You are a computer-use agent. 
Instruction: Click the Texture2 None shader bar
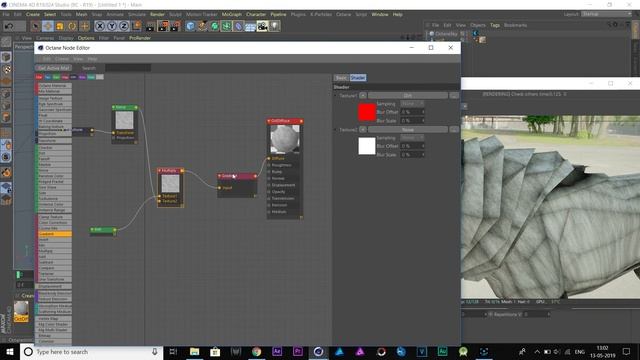[x=407, y=130]
